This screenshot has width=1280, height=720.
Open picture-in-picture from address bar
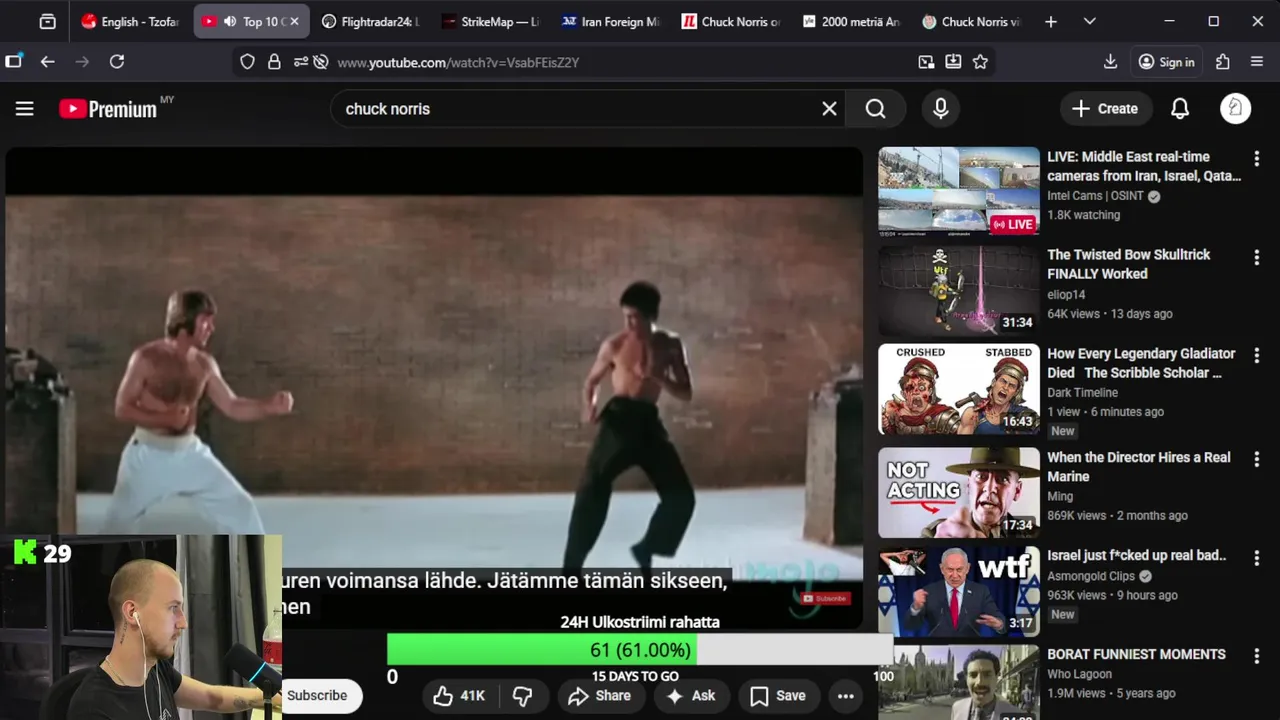926,62
